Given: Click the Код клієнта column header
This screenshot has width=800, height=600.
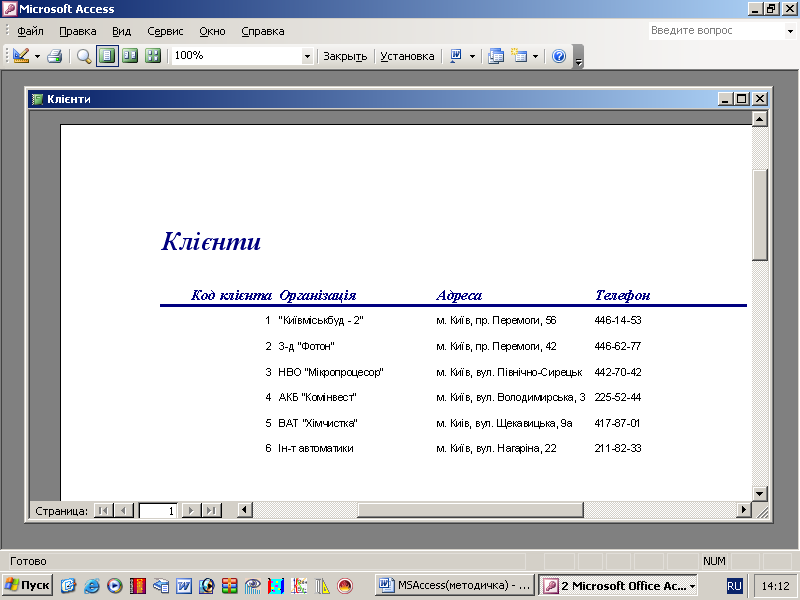Looking at the screenshot, I should point(231,295).
